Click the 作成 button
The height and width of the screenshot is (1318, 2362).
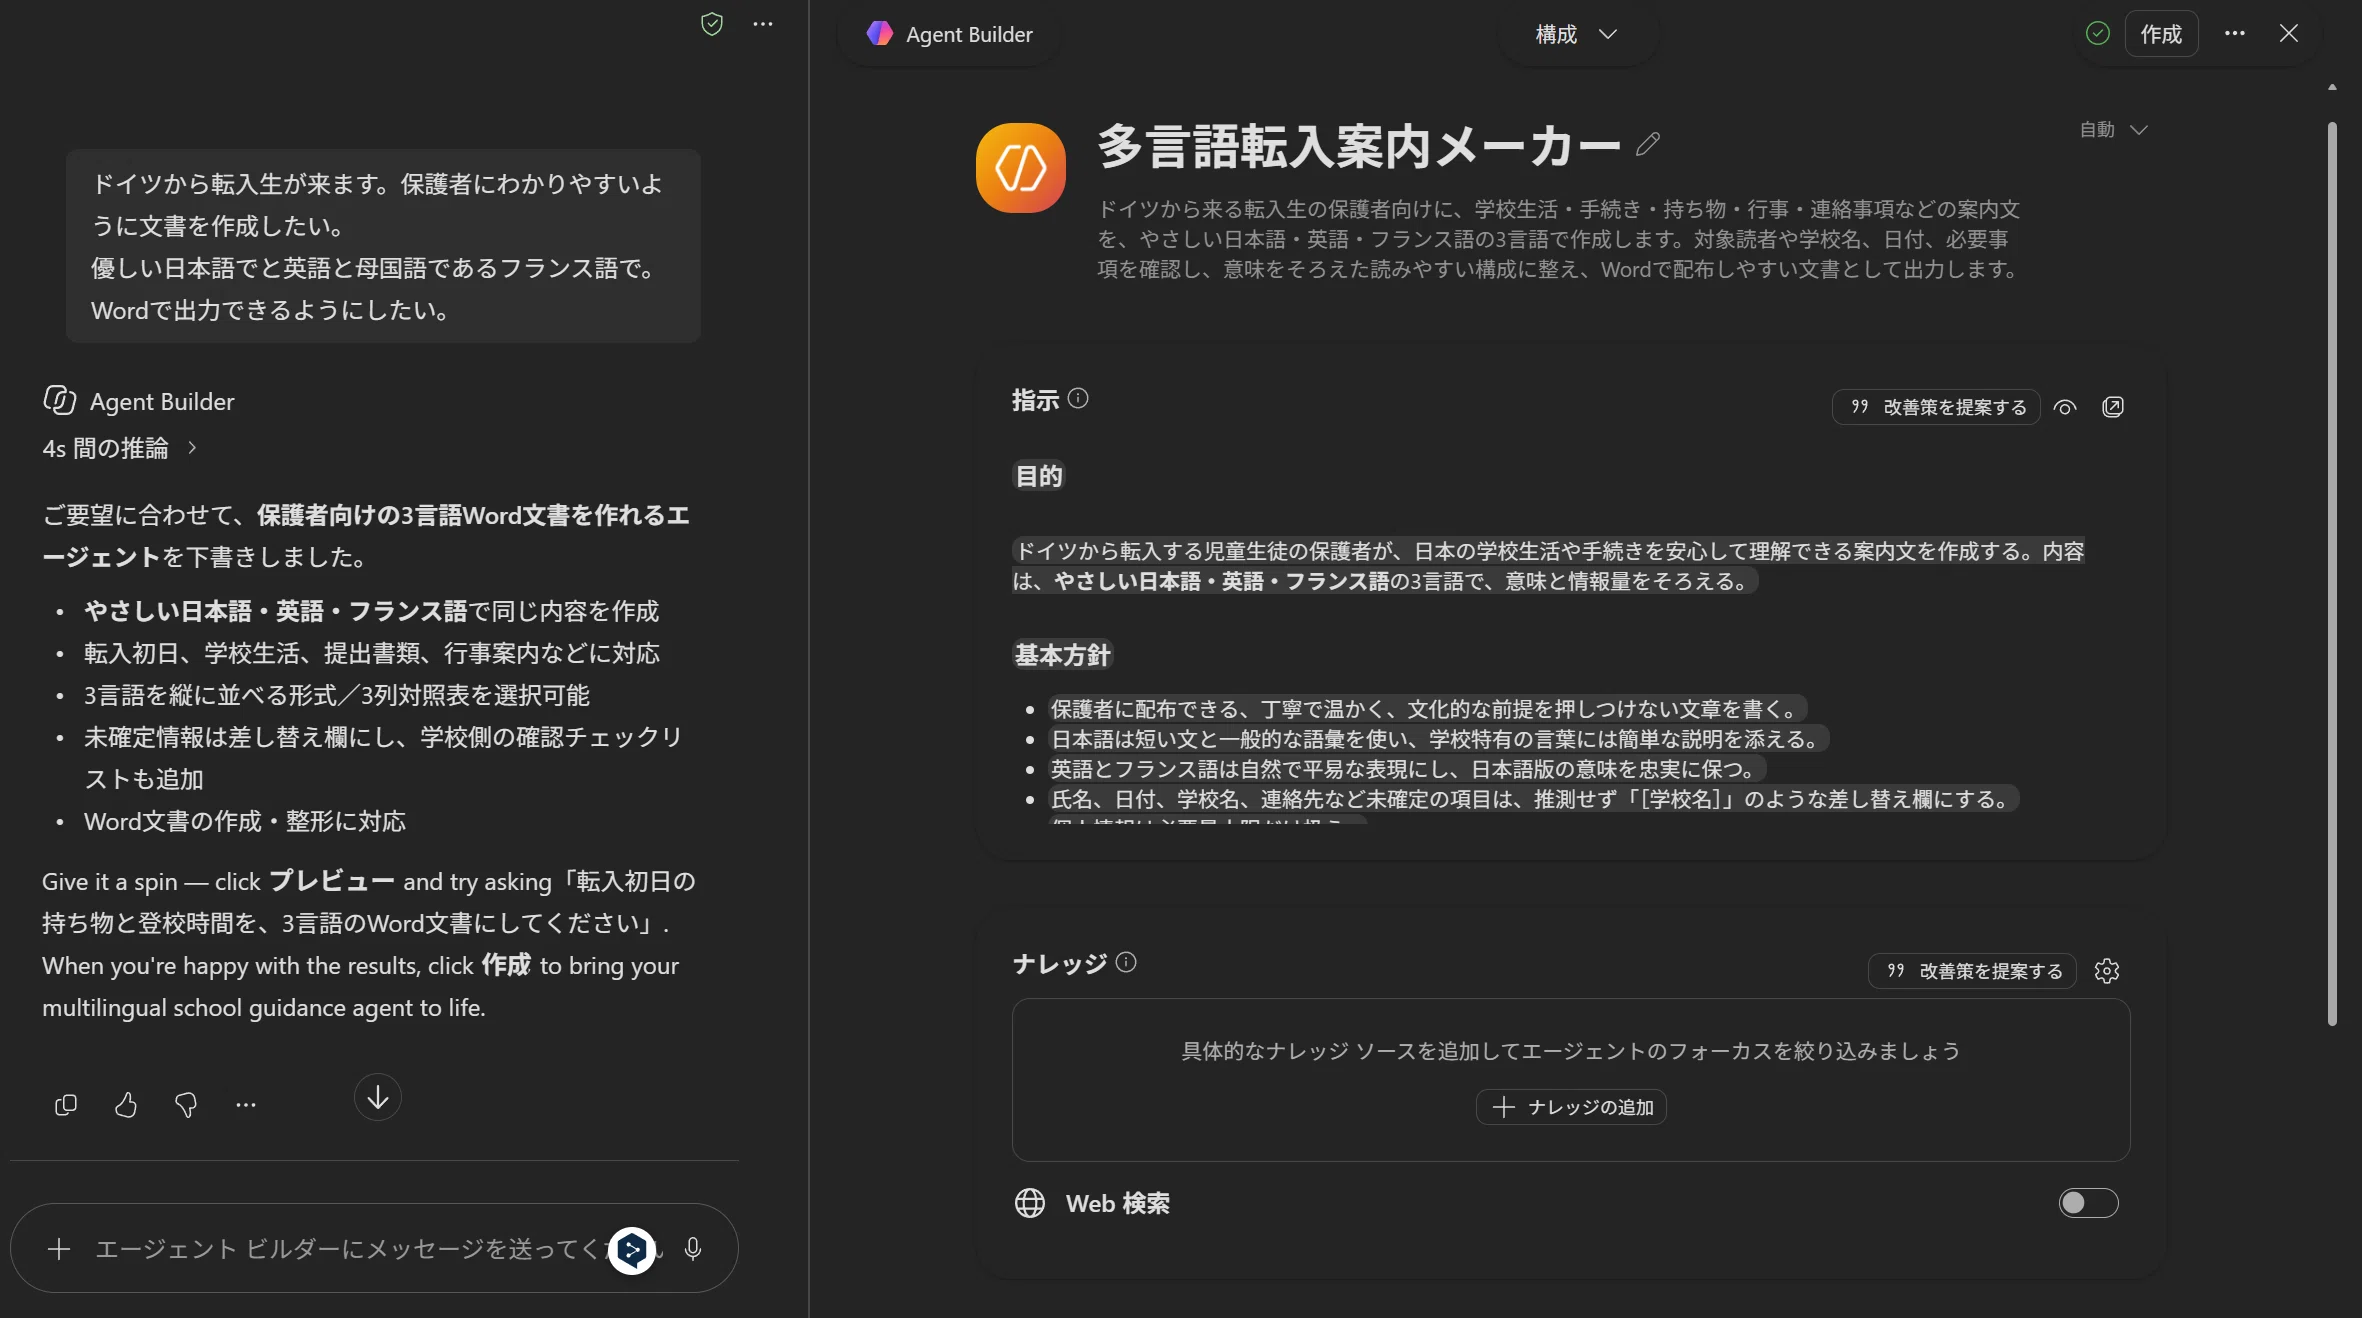tap(2161, 34)
